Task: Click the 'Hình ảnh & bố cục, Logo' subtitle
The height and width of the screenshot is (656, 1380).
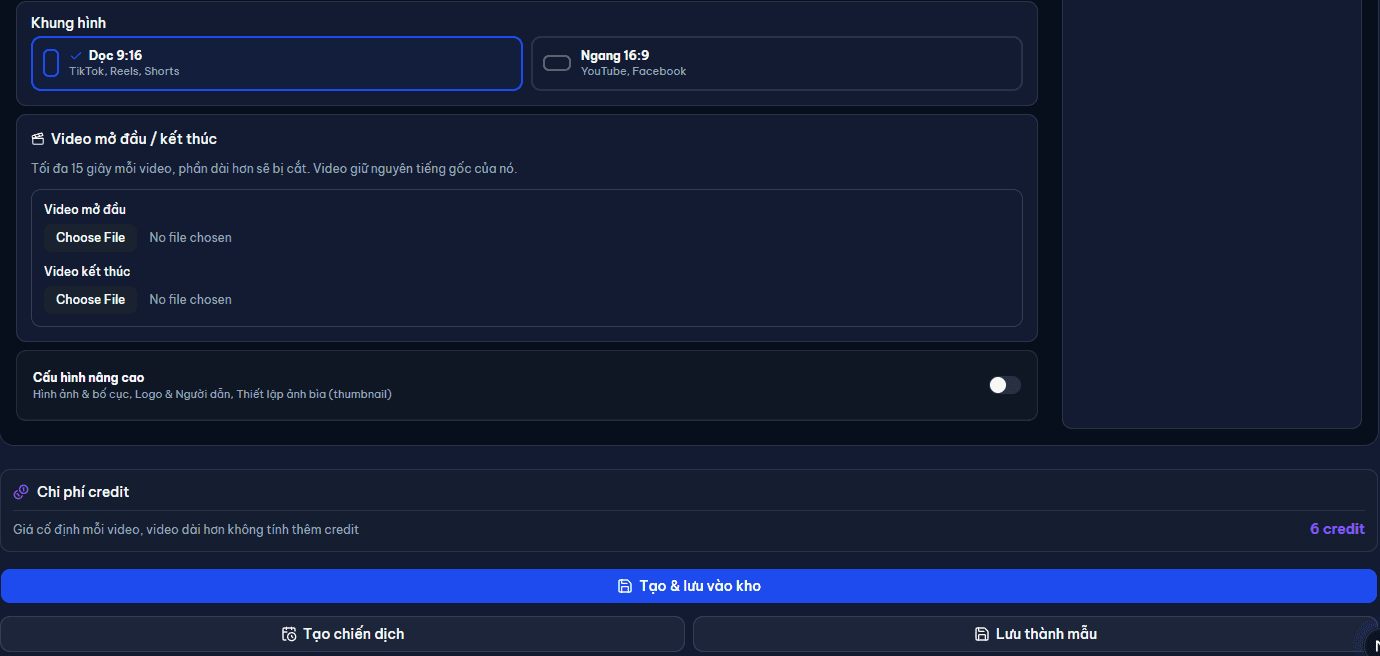Action: [x=212, y=394]
